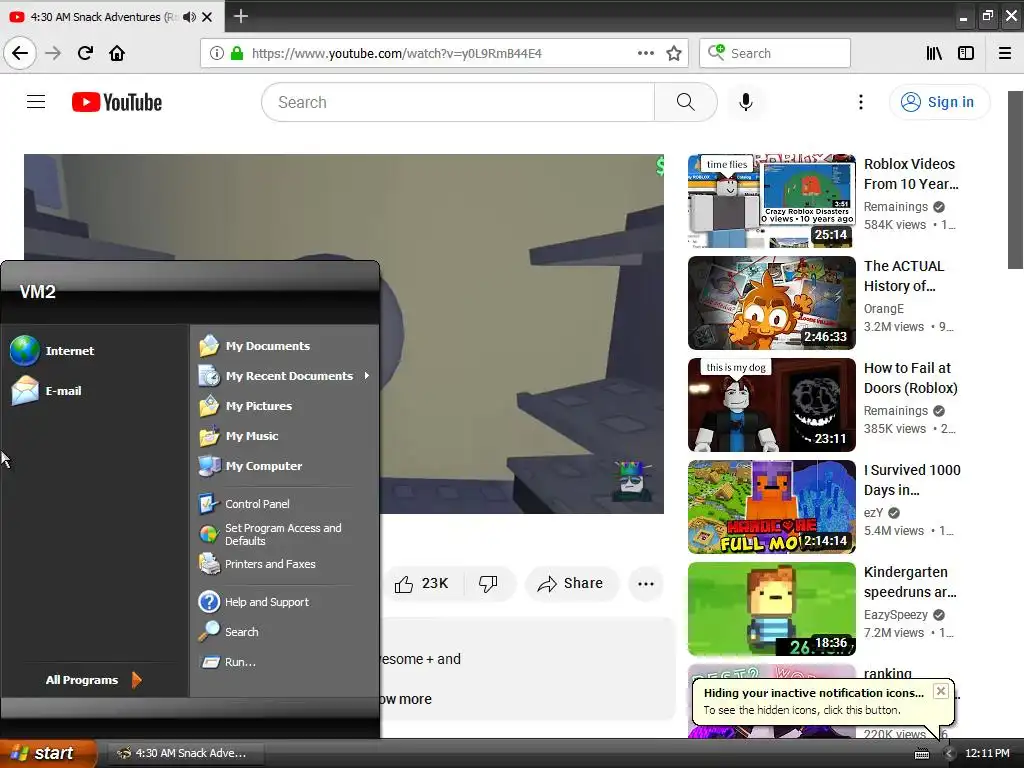
Task: Open a new browser tab
Action: click(x=240, y=16)
